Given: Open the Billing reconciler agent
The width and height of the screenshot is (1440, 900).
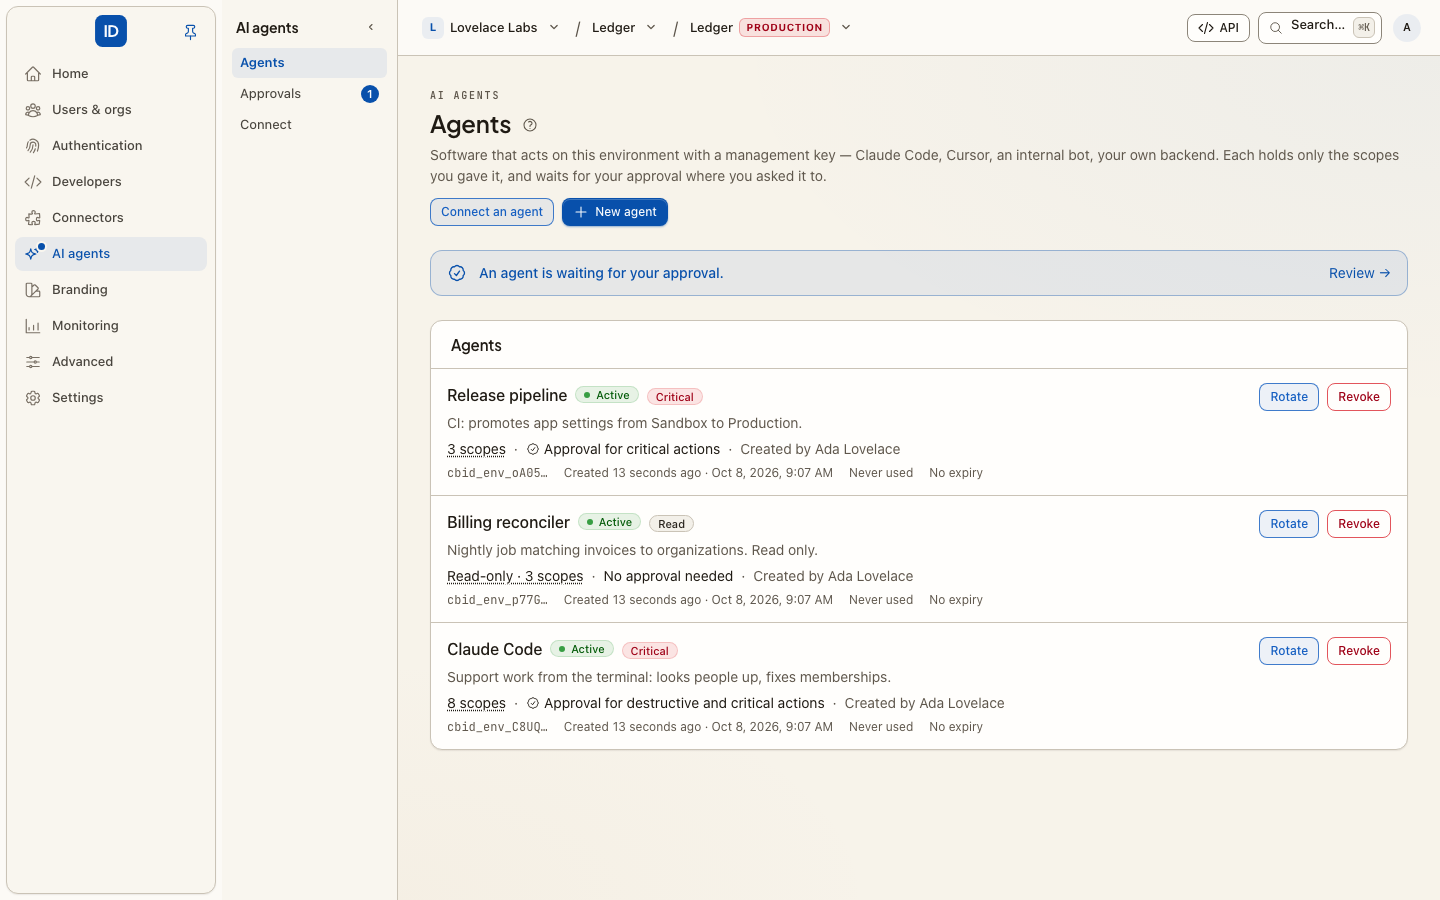Looking at the screenshot, I should click(x=508, y=523).
